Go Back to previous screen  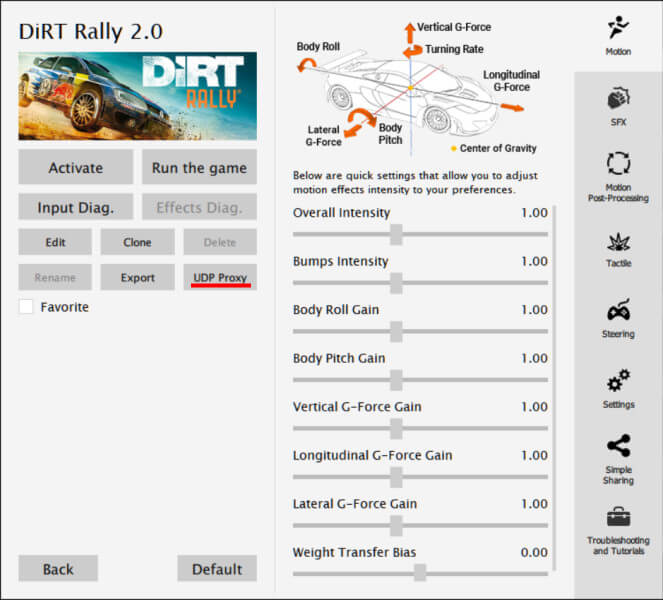click(58, 569)
